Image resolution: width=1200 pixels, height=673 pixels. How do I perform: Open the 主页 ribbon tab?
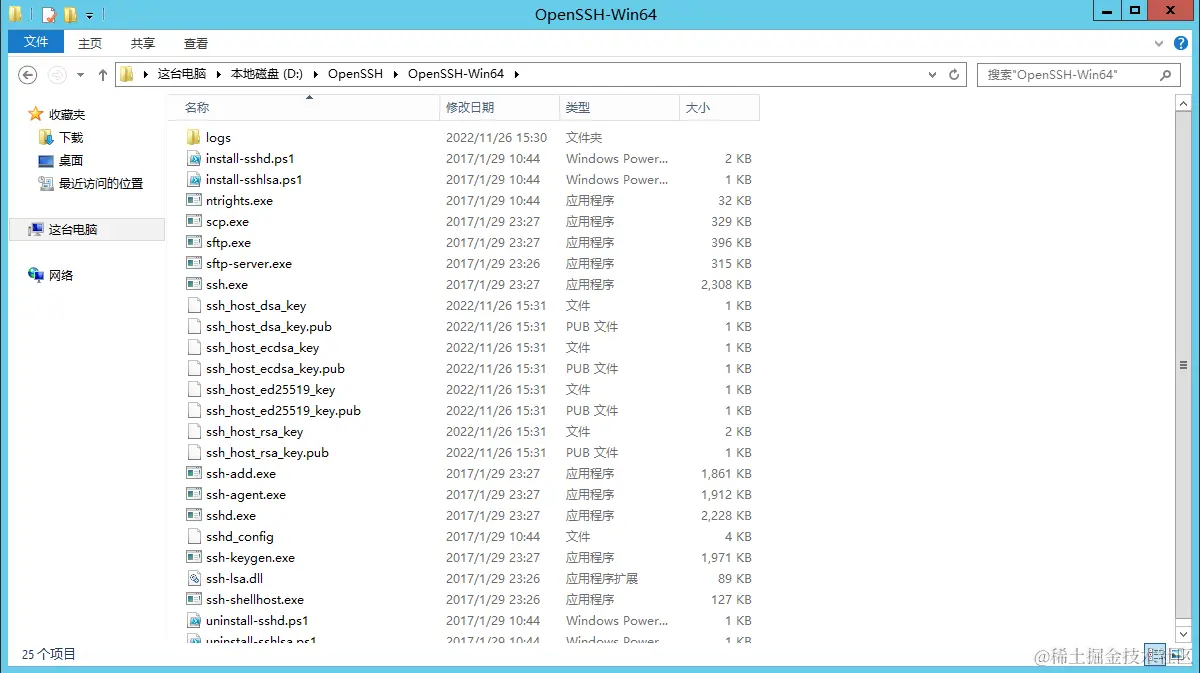pyautogui.click(x=90, y=43)
